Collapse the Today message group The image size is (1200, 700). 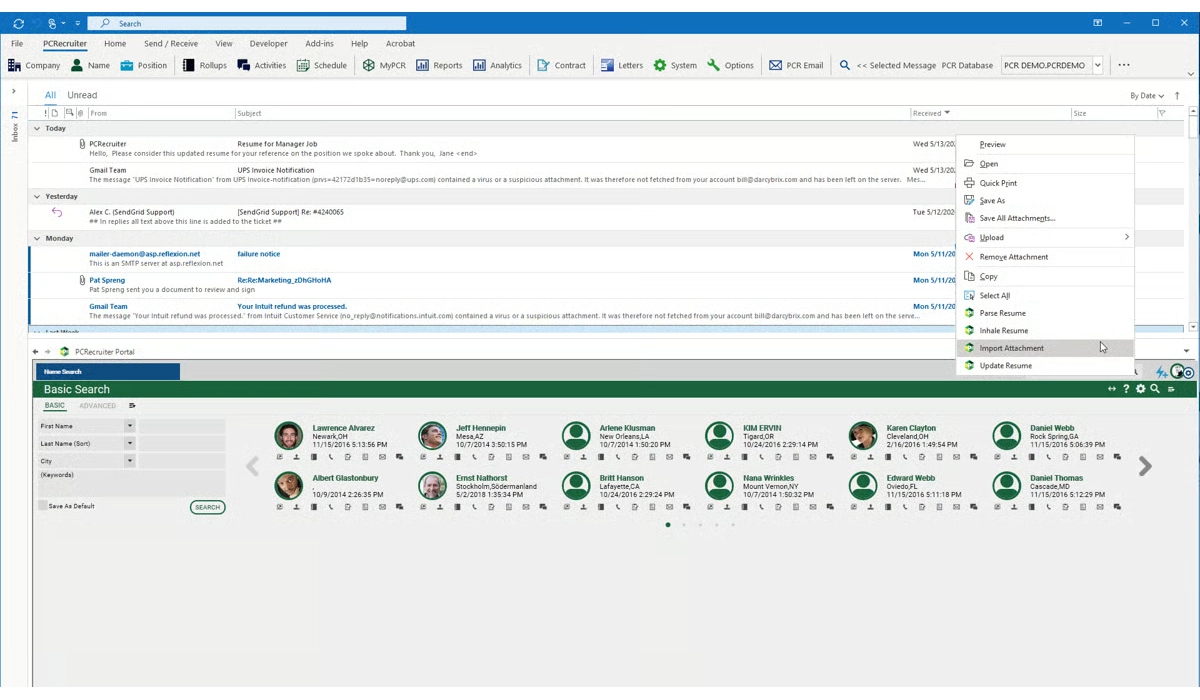[x=37, y=128]
